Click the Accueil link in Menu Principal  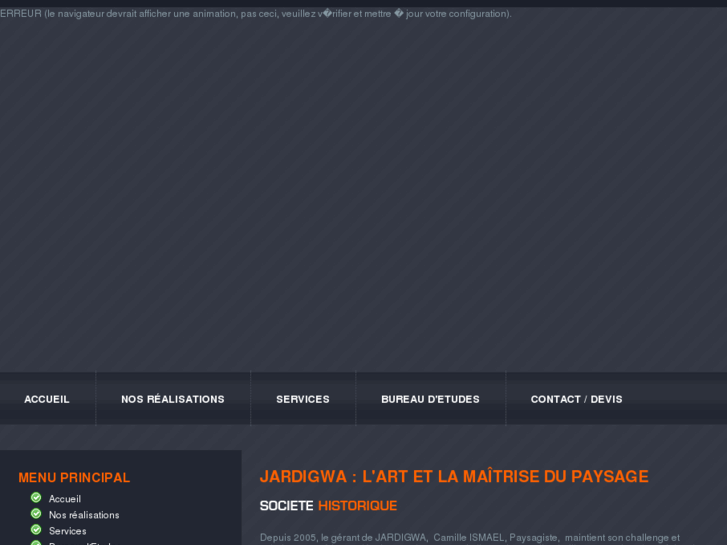tap(65, 499)
